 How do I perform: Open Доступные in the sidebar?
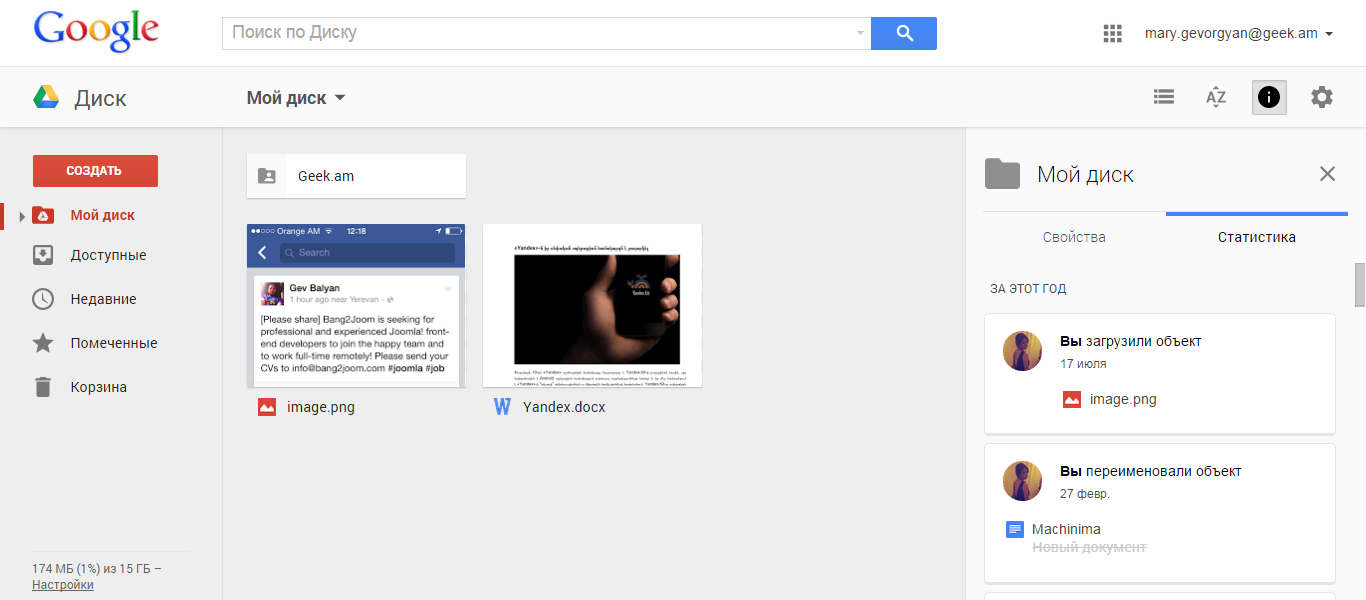pos(108,255)
